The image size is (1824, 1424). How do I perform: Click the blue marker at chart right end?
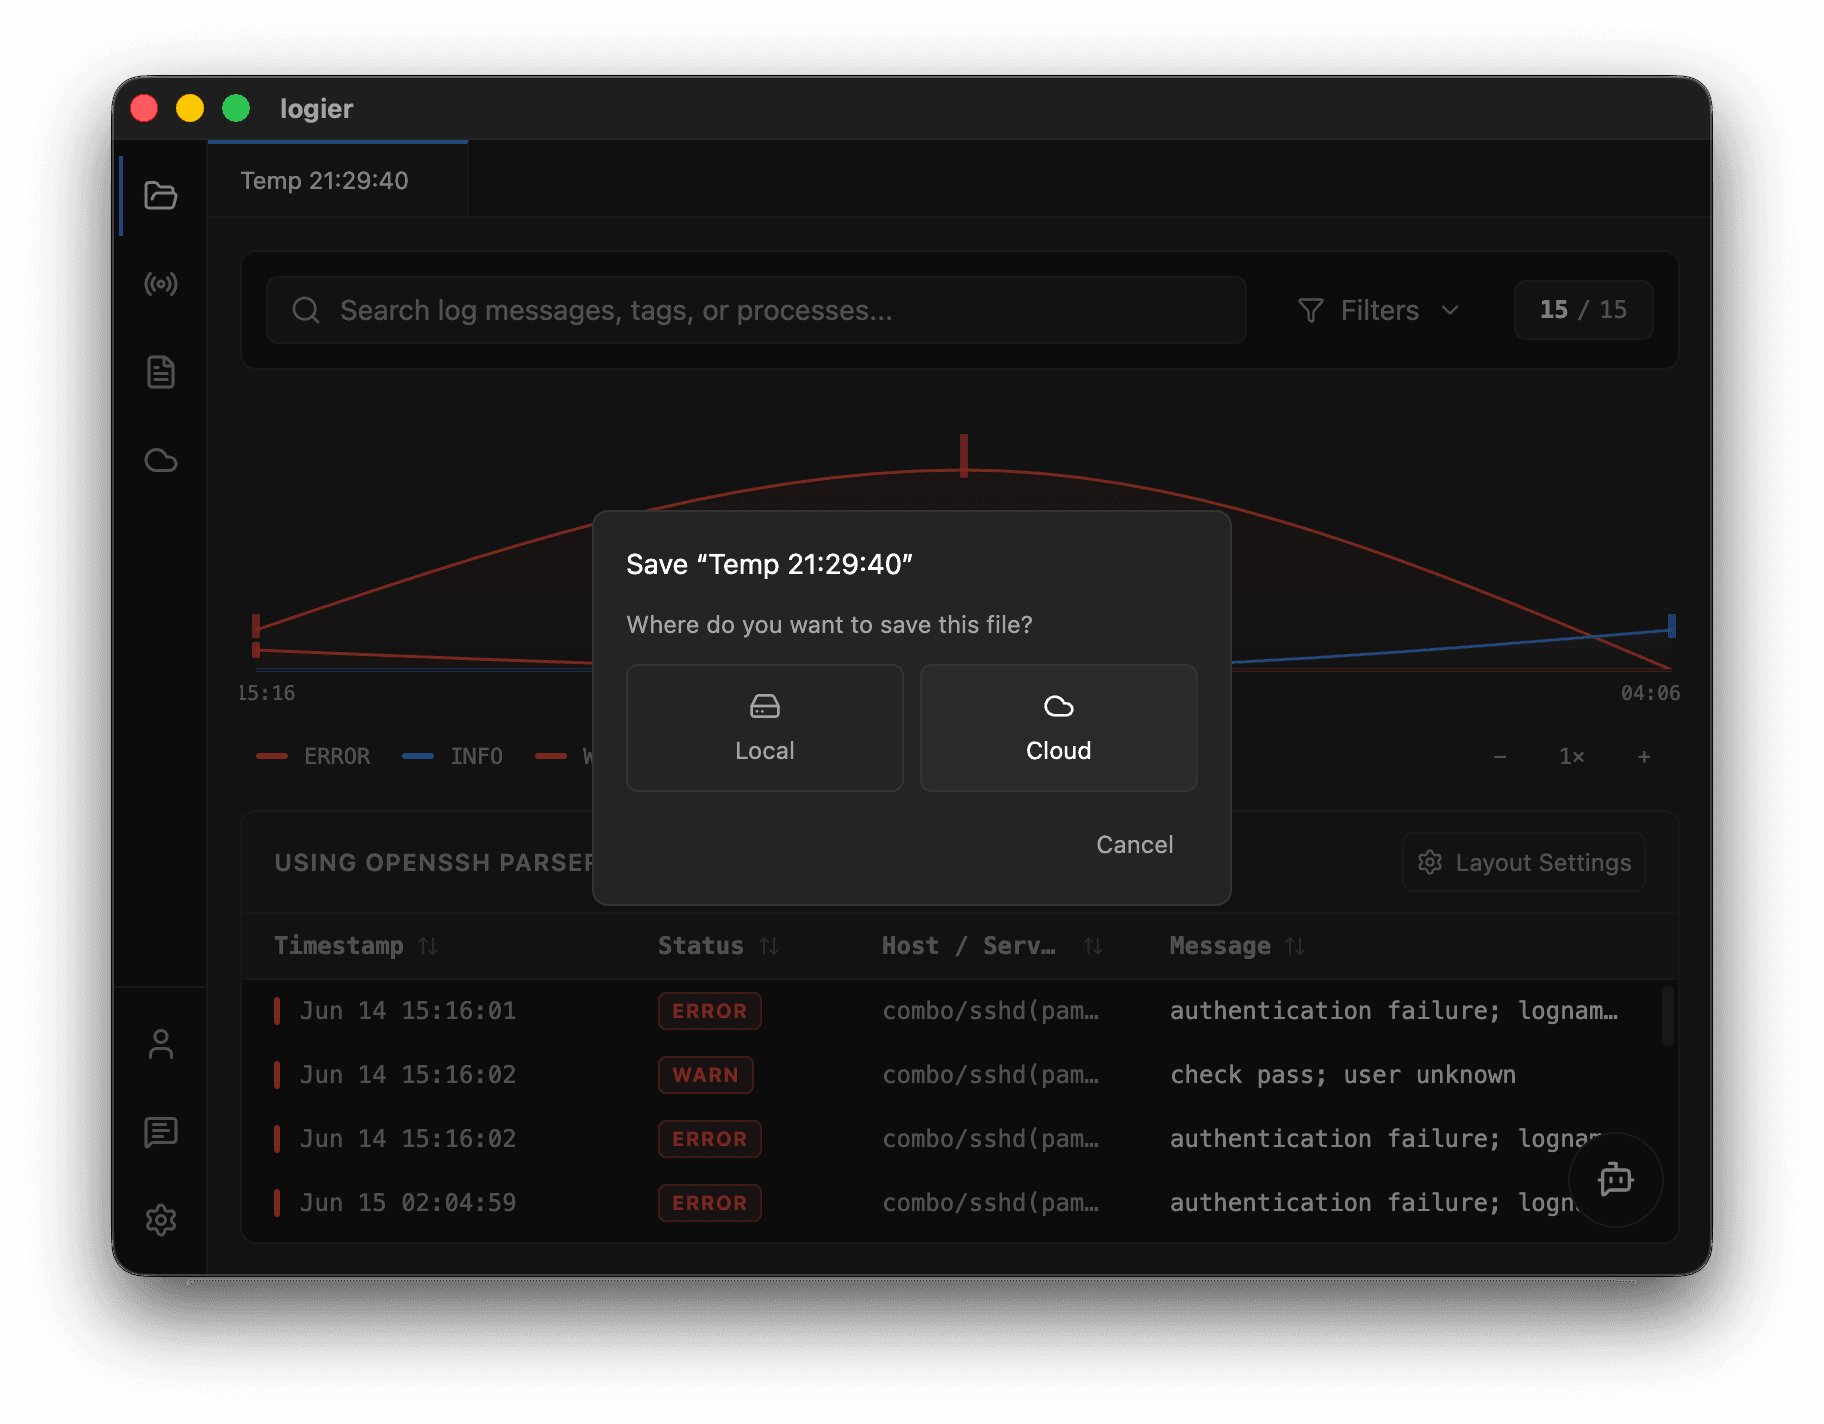click(x=1671, y=626)
